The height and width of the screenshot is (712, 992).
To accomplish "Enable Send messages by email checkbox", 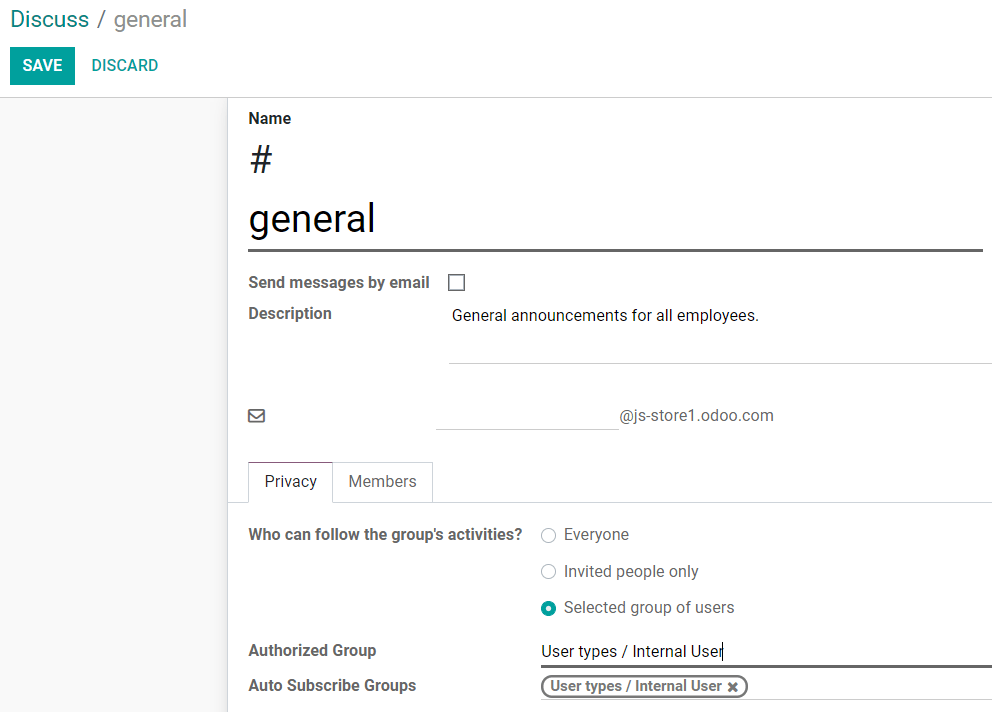I will pyautogui.click(x=456, y=283).
